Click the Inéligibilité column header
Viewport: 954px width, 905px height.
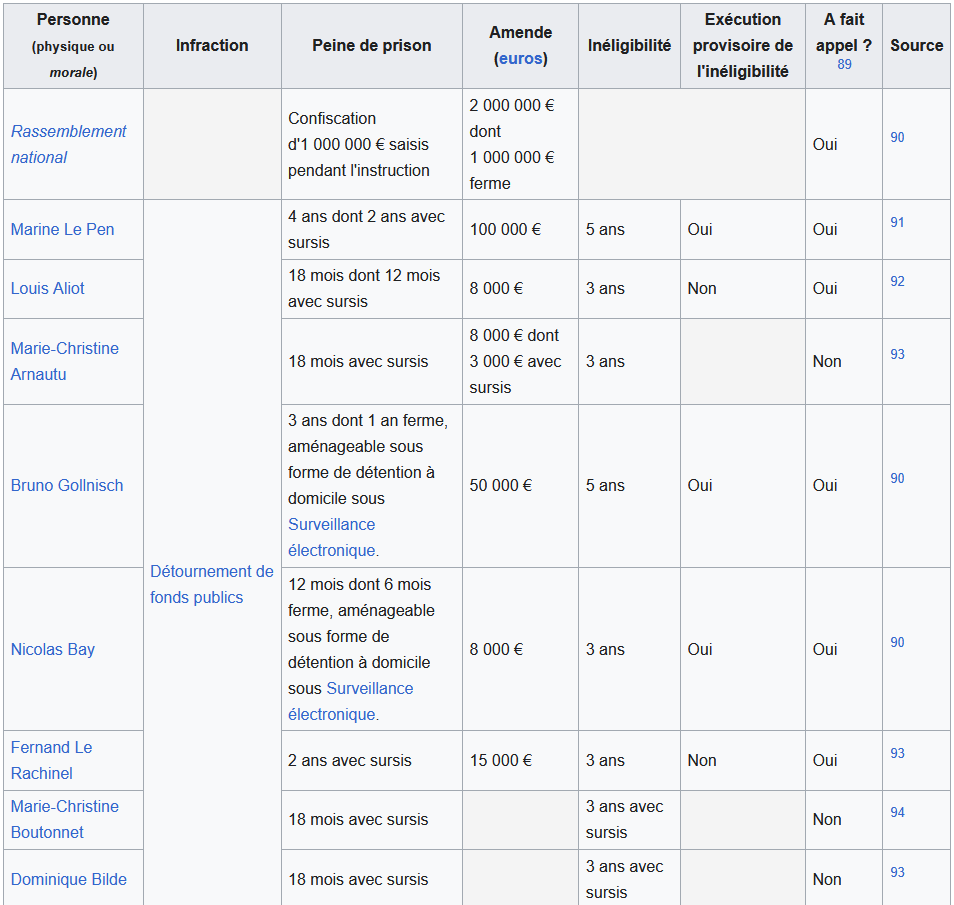(x=629, y=46)
